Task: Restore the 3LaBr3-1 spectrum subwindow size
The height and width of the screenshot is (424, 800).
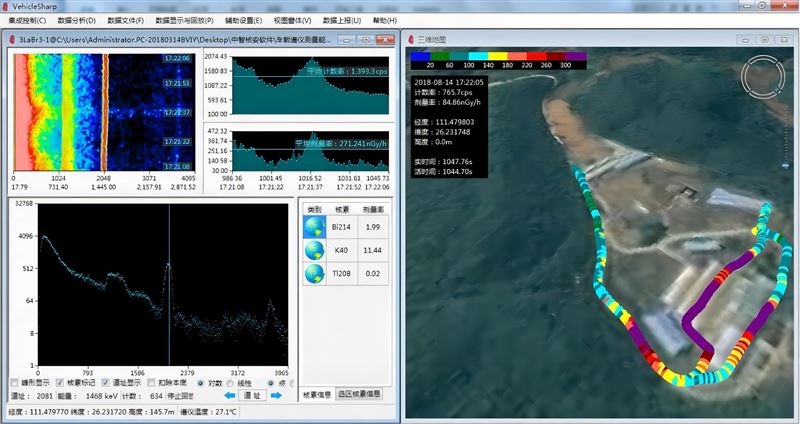Action: click(x=366, y=39)
